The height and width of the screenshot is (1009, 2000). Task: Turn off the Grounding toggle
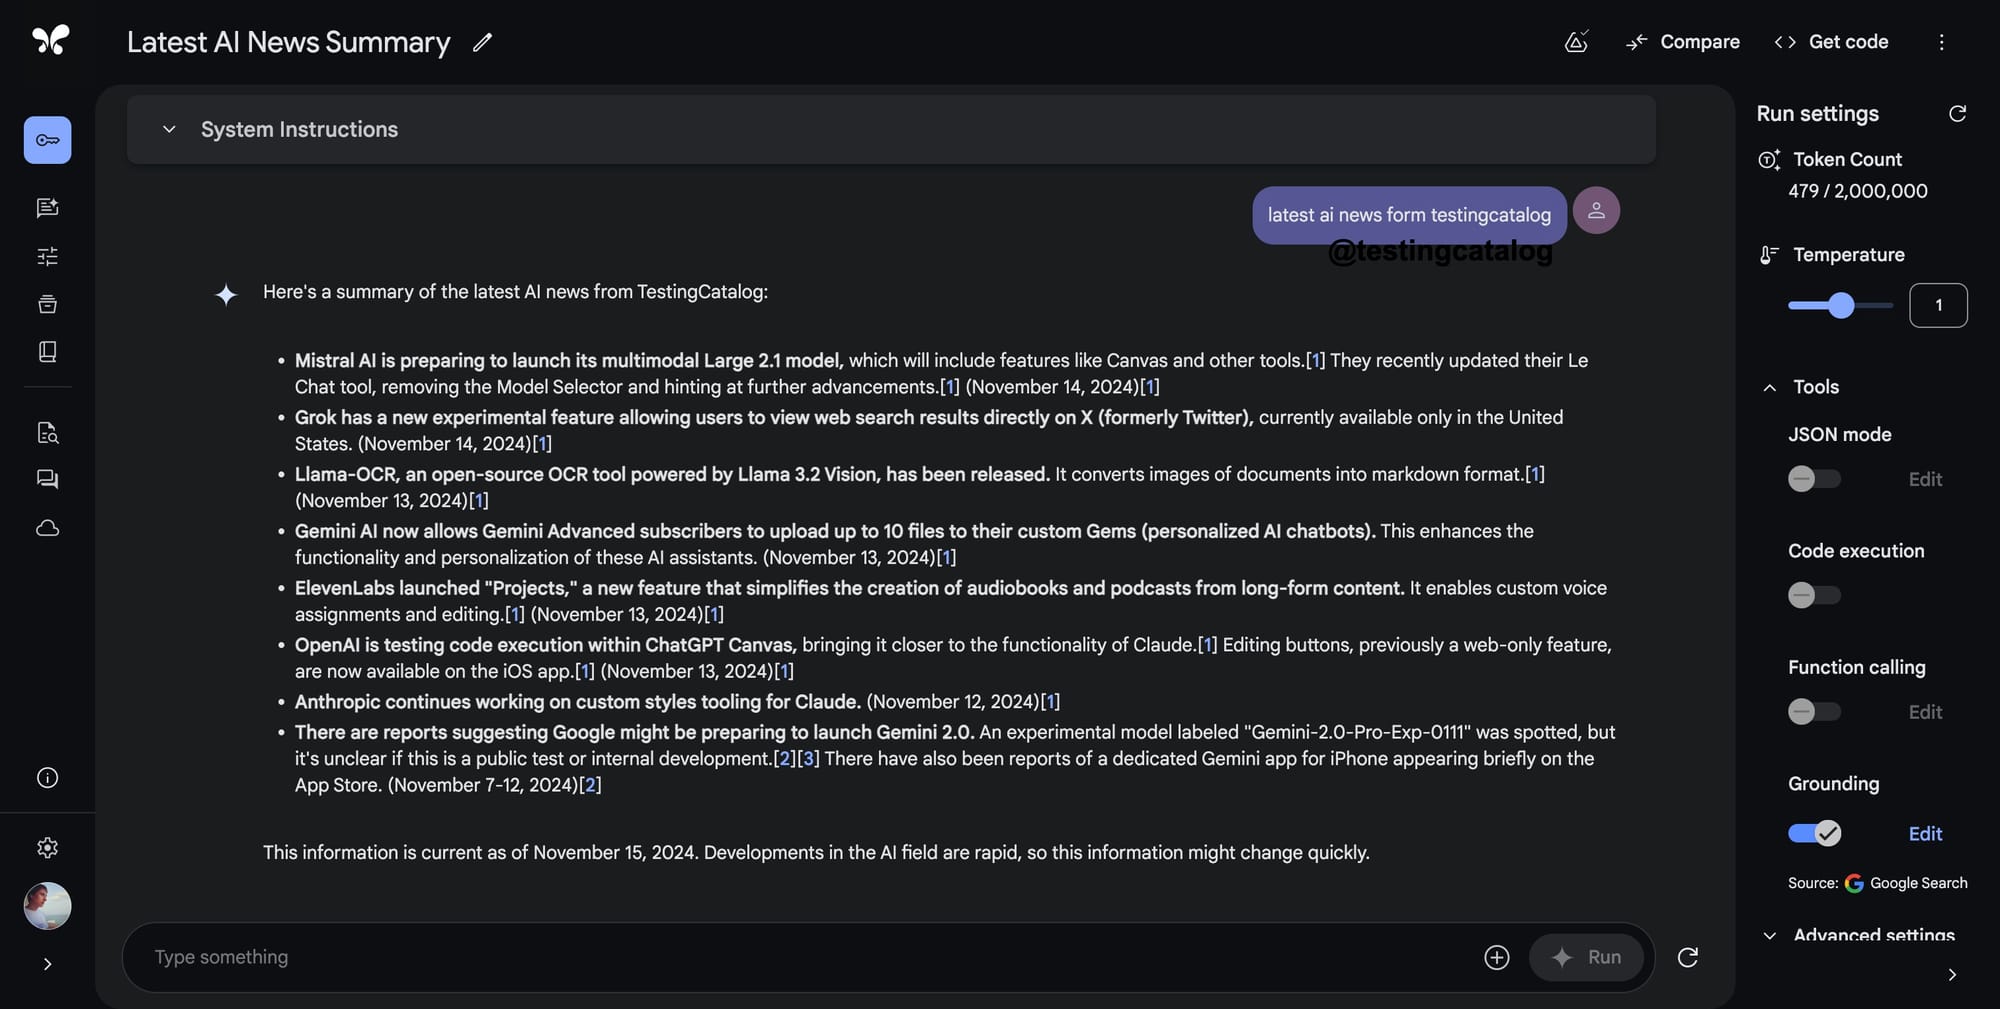(x=1814, y=833)
